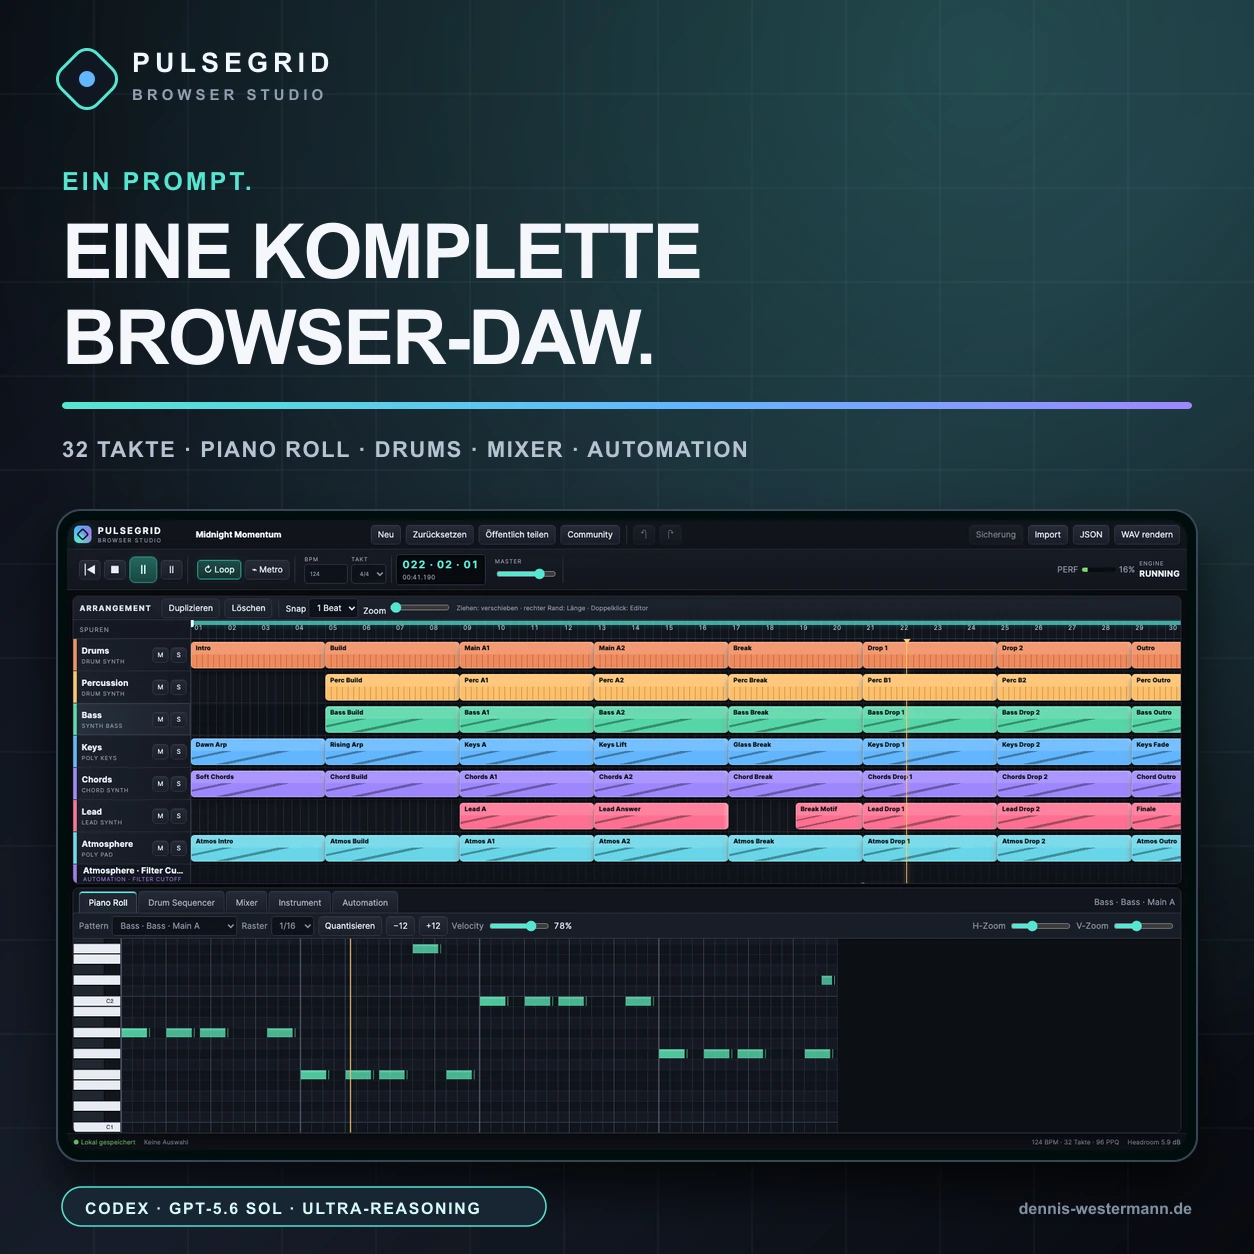Image resolution: width=1254 pixels, height=1254 pixels.
Task: Click the V-Zoom slider
Action: (x=1143, y=926)
